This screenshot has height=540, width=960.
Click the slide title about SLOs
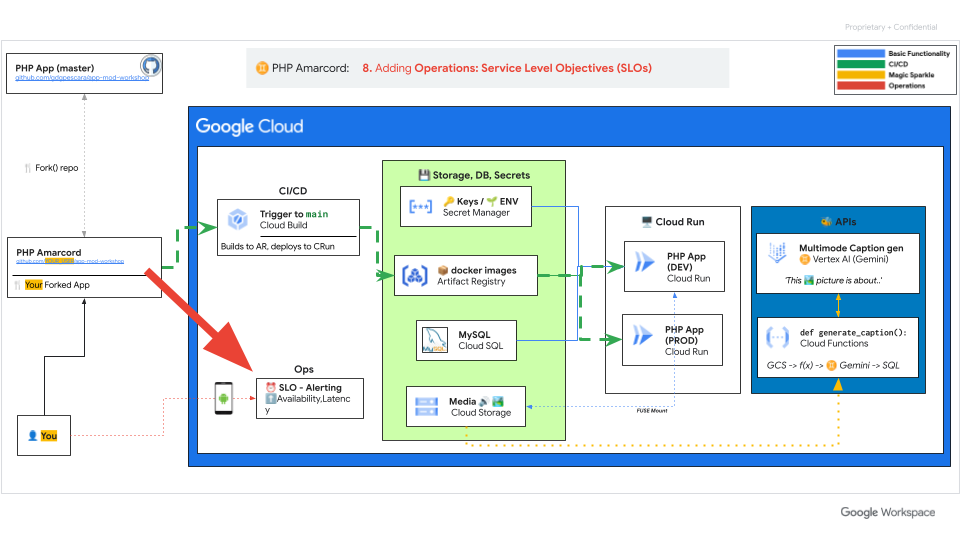506,68
